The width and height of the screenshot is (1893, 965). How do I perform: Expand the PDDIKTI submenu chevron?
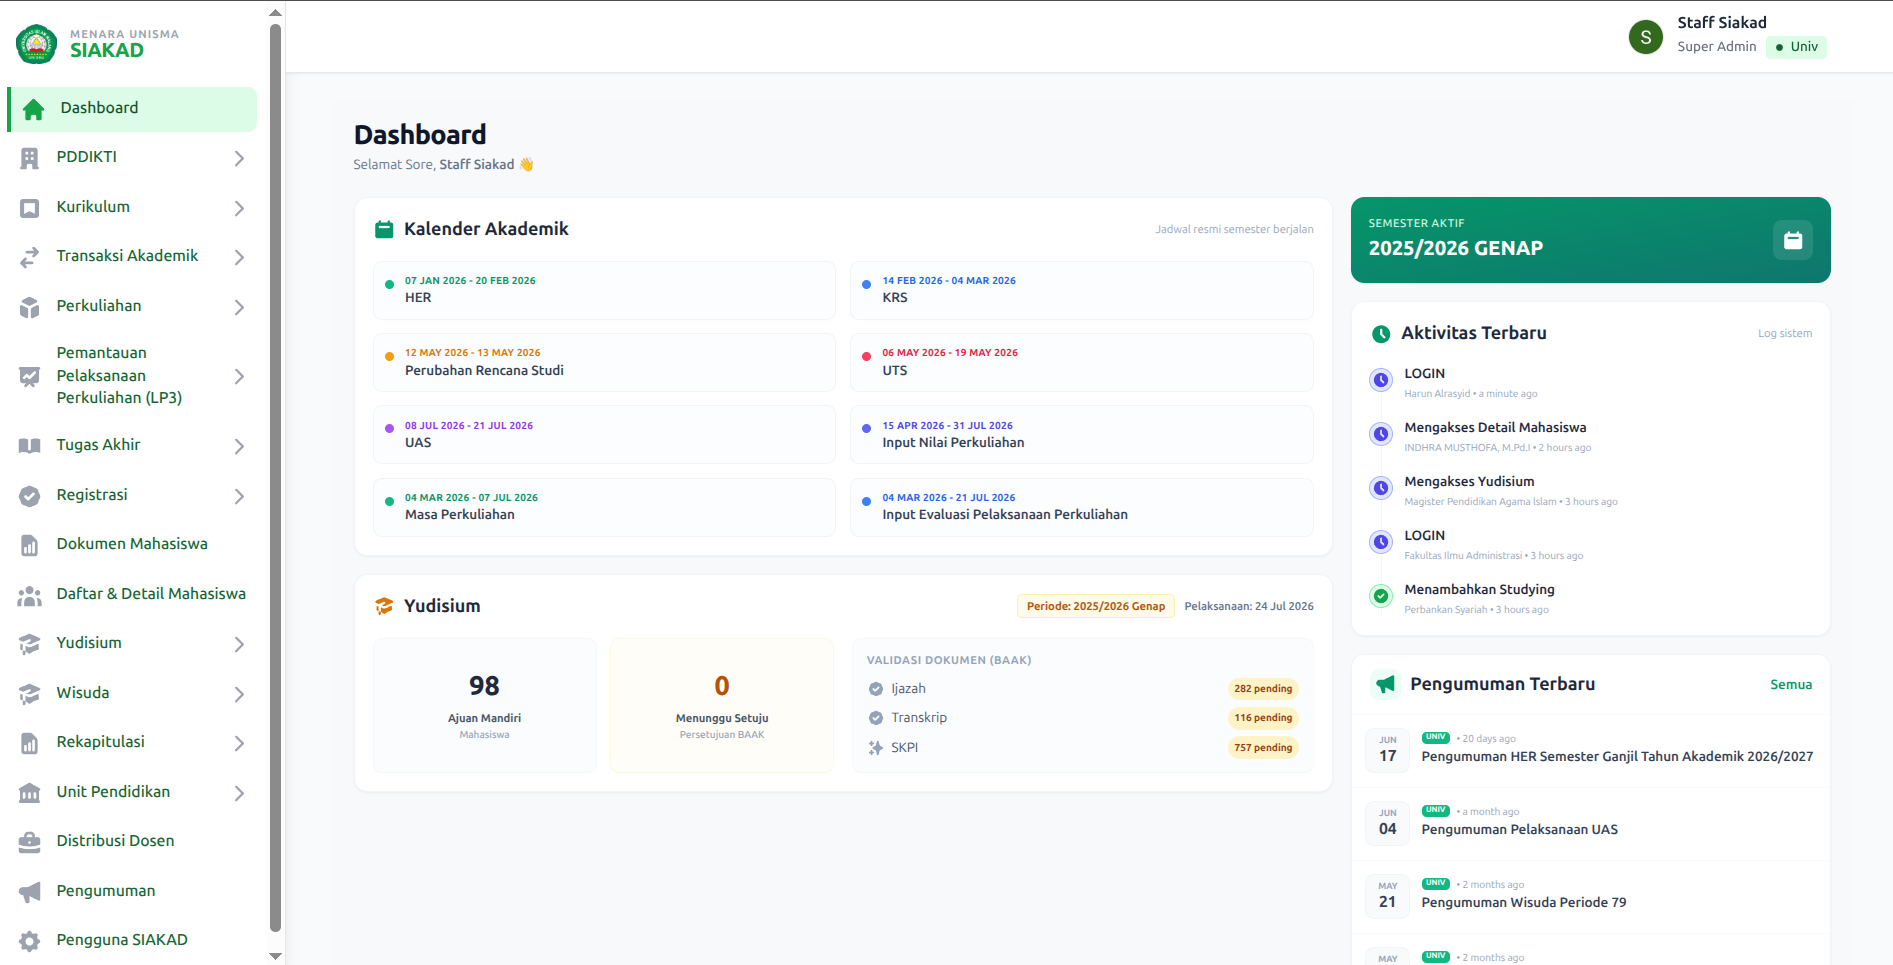[x=239, y=158]
